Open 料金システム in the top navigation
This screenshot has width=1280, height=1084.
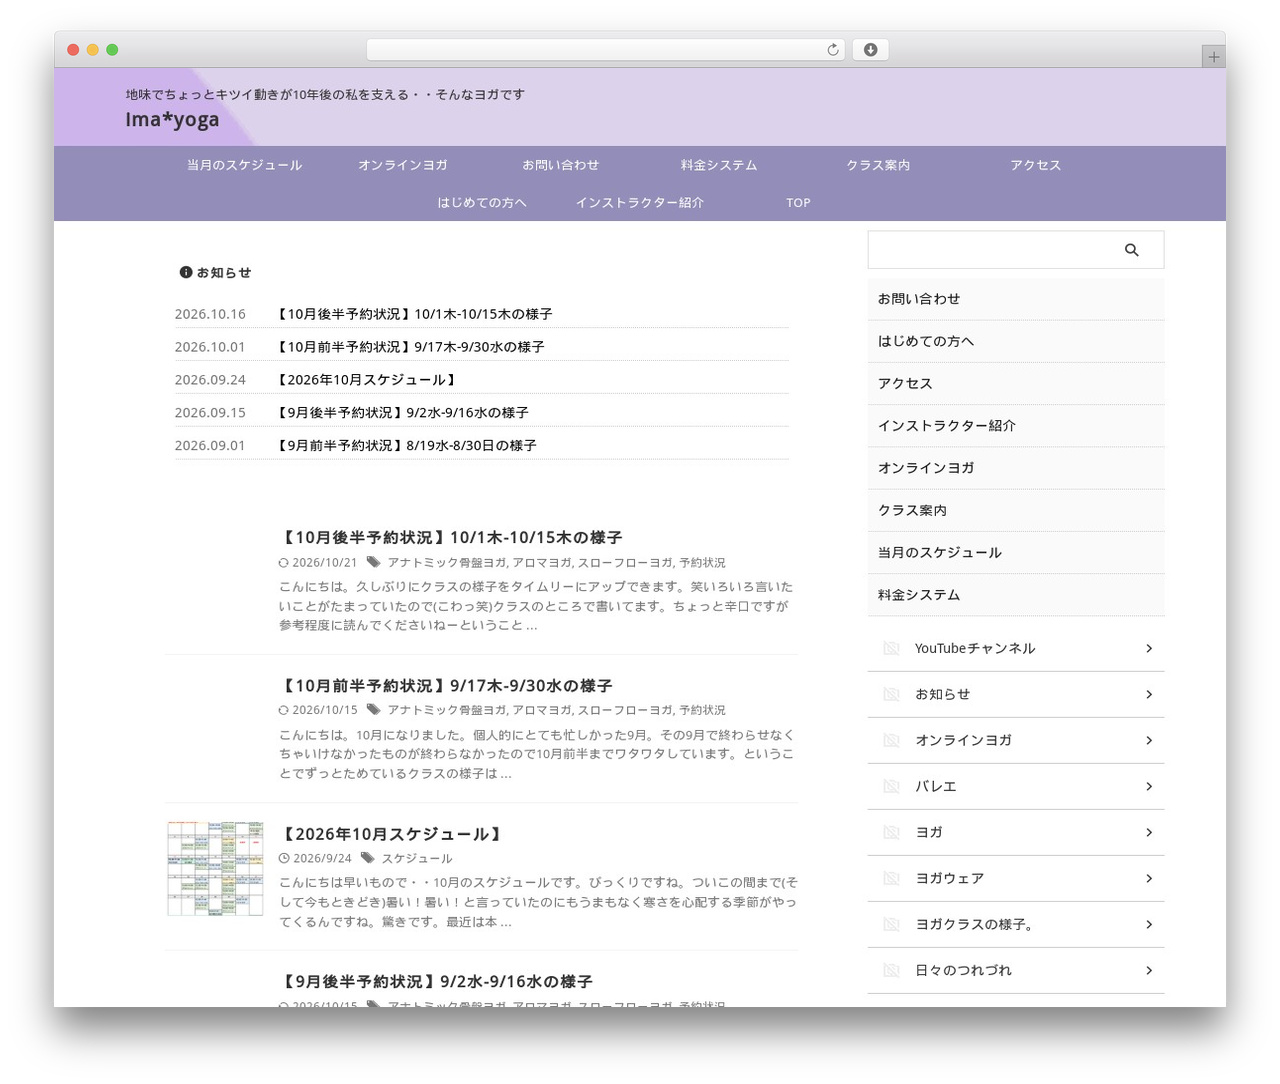pos(719,165)
